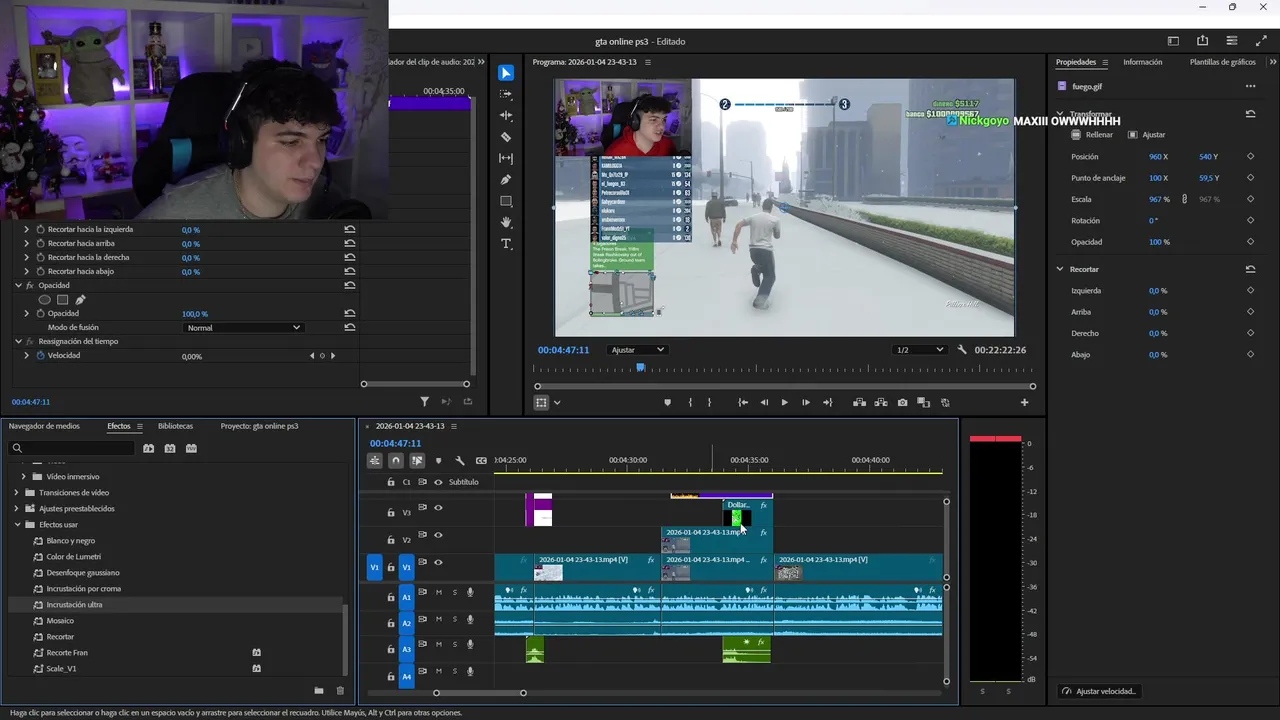
Task: Select the Slip tool
Action: (x=506, y=158)
